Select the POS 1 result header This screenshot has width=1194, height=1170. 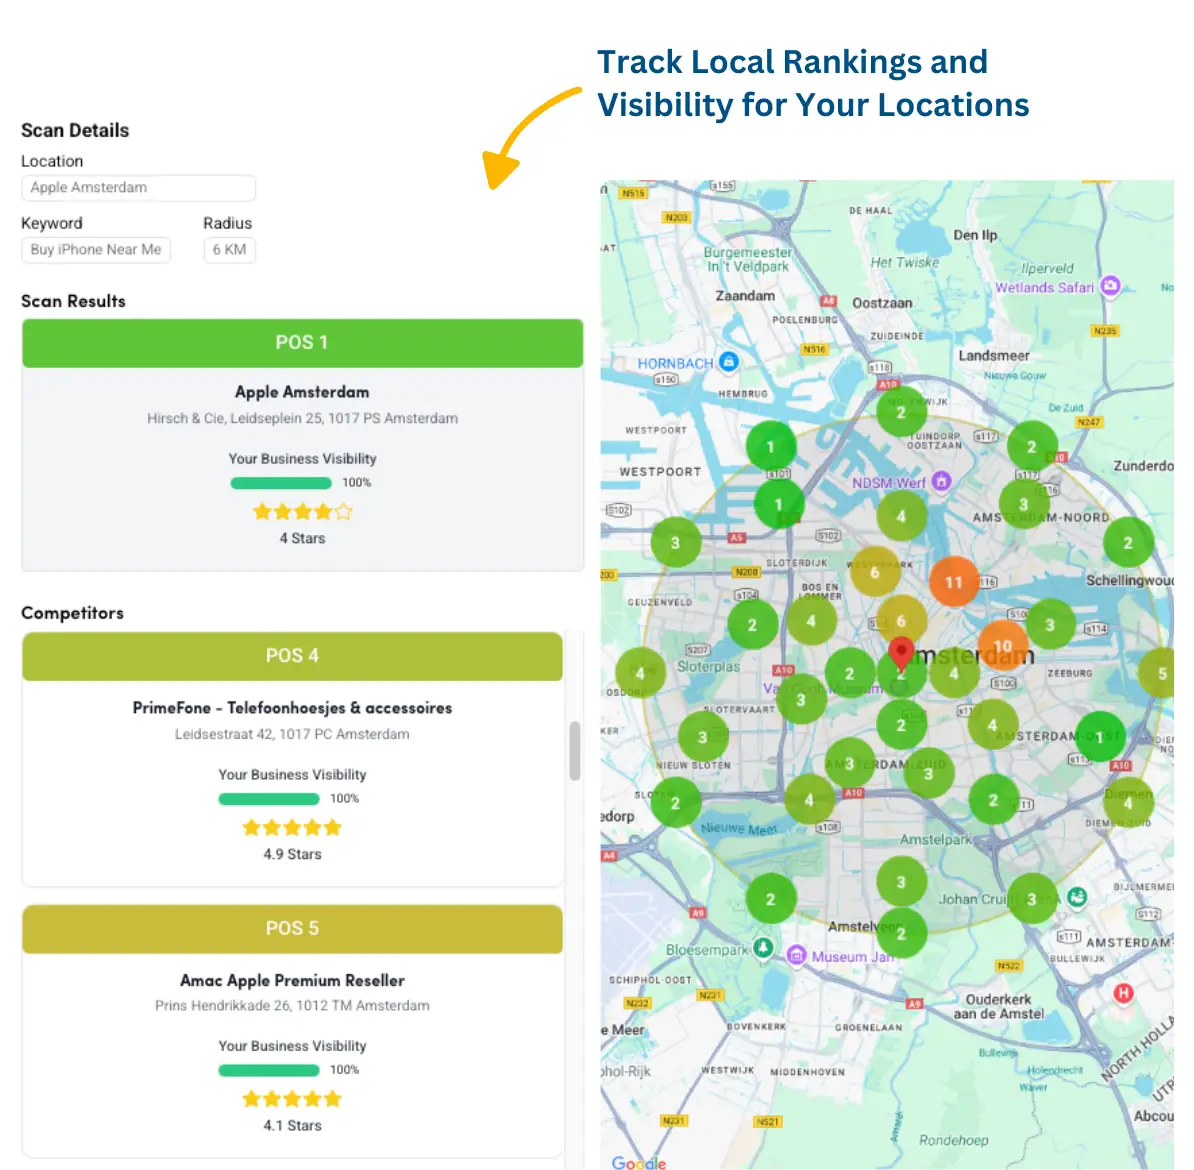pos(302,343)
